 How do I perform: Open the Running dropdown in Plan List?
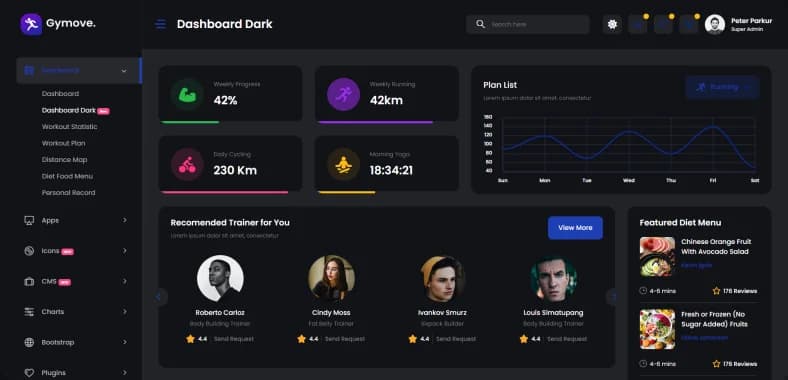point(722,87)
